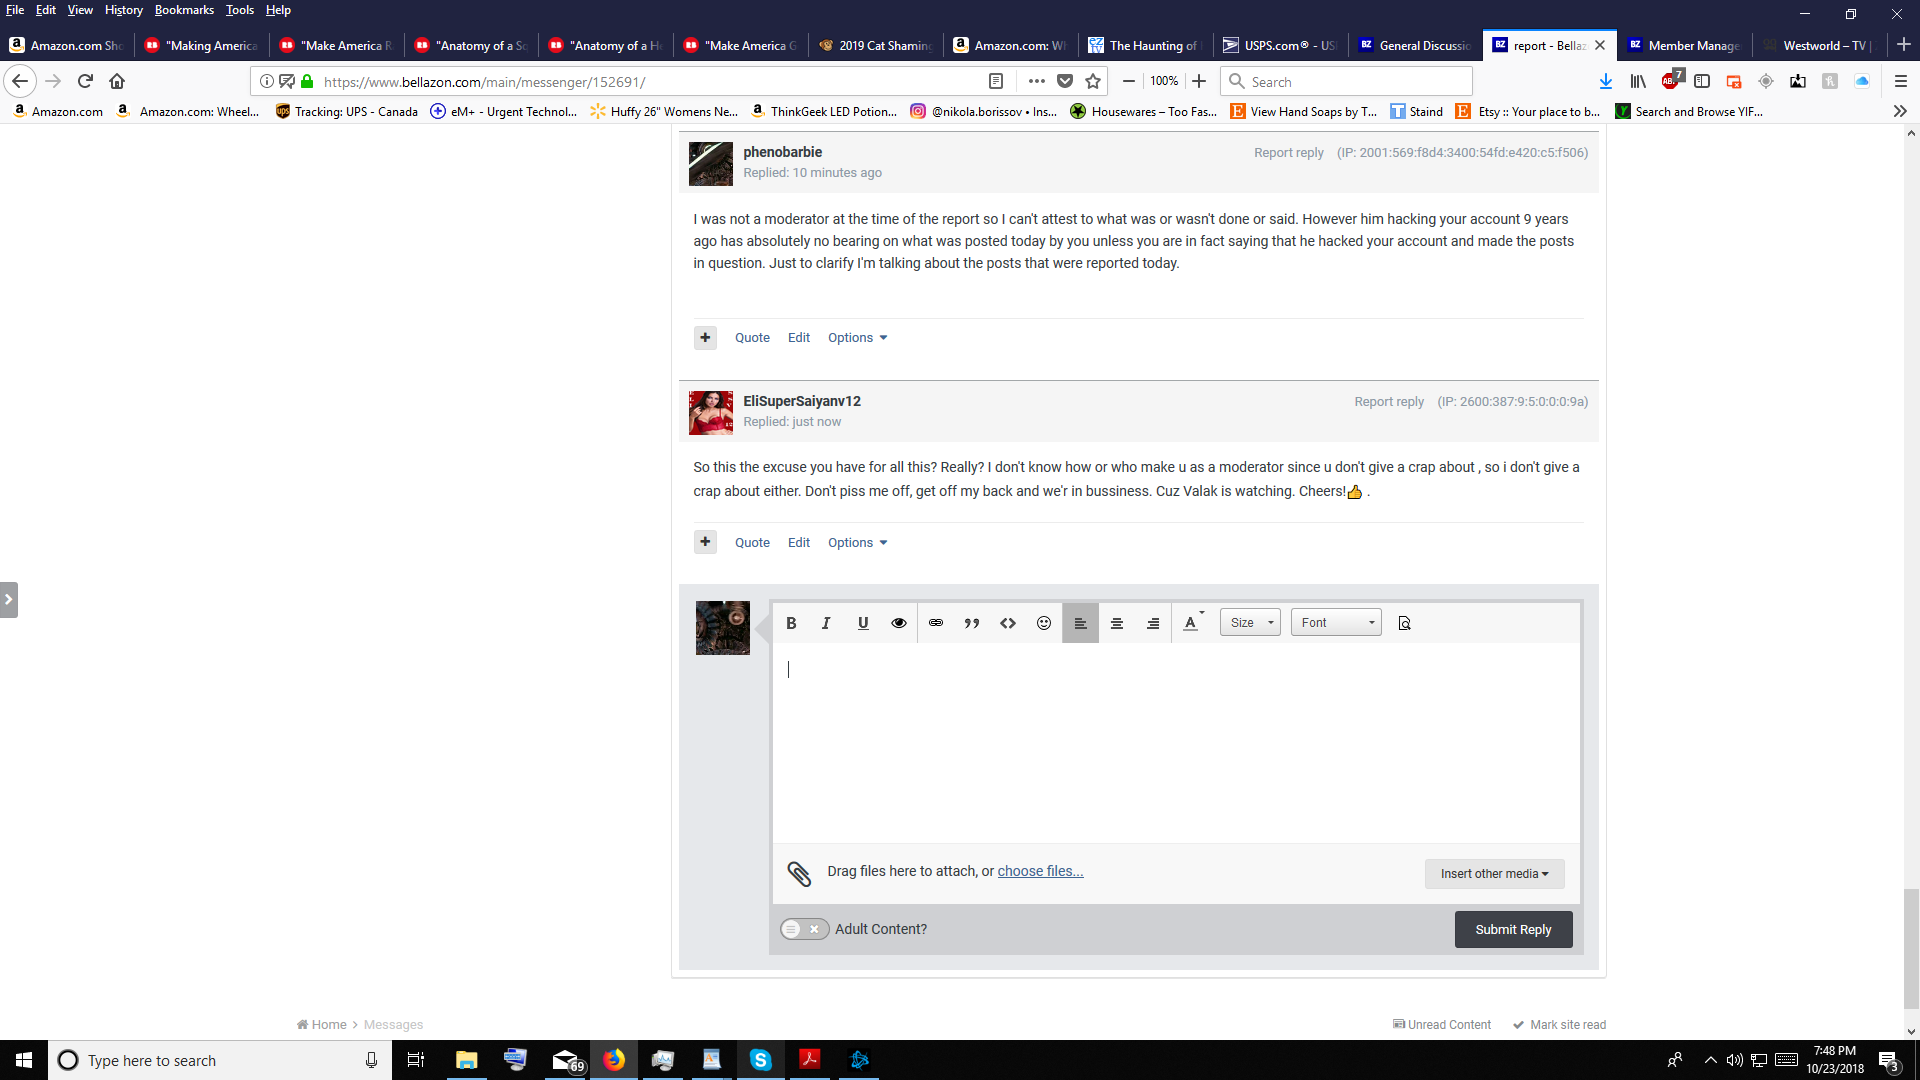Insert a spoiler with eye icon

899,623
